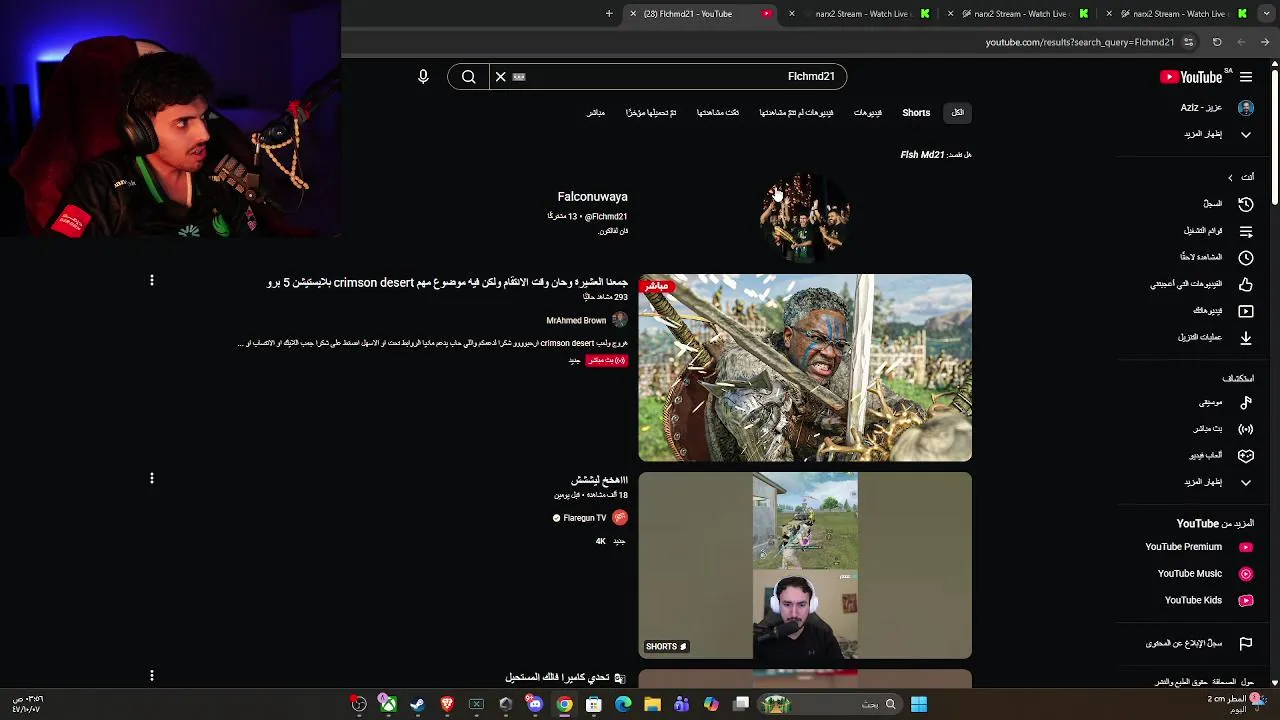Go forward with browser forward arrow
This screenshot has width=1280, height=720.
tap(1241, 42)
